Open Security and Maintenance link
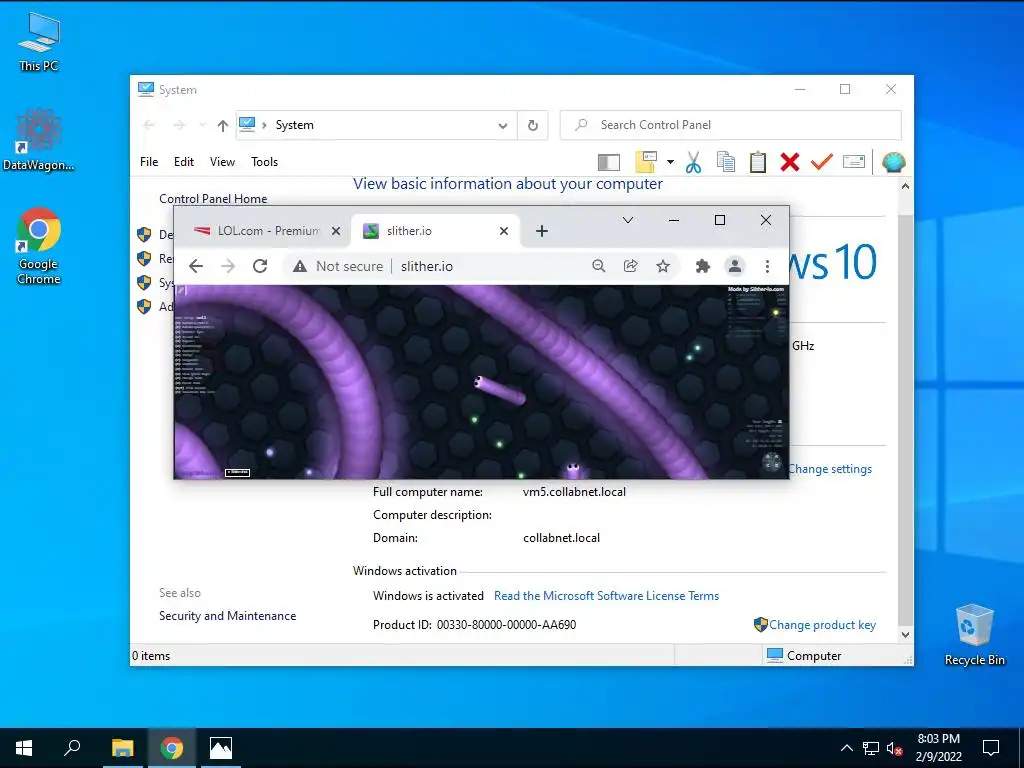The image size is (1024, 768). [x=227, y=616]
